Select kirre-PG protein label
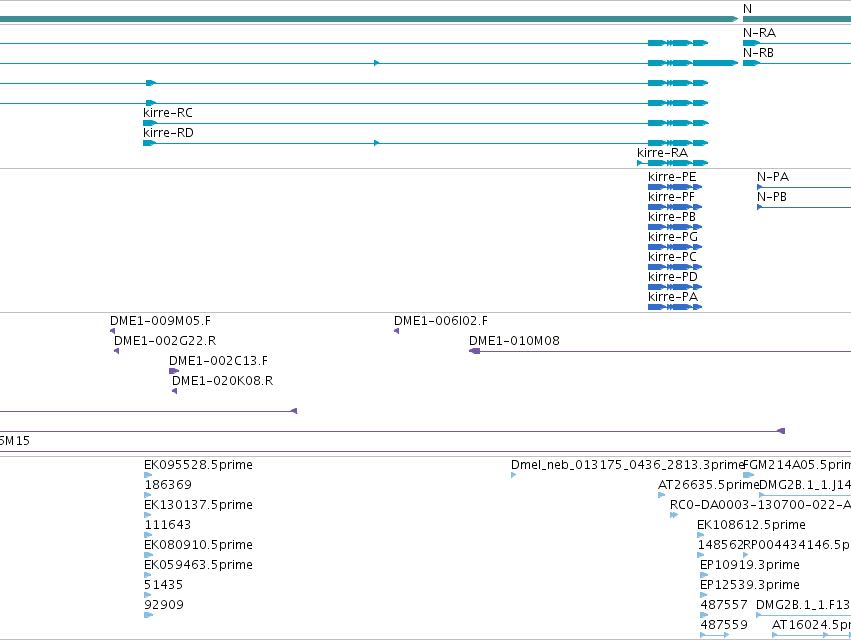The height and width of the screenshot is (640, 851). coord(673,237)
